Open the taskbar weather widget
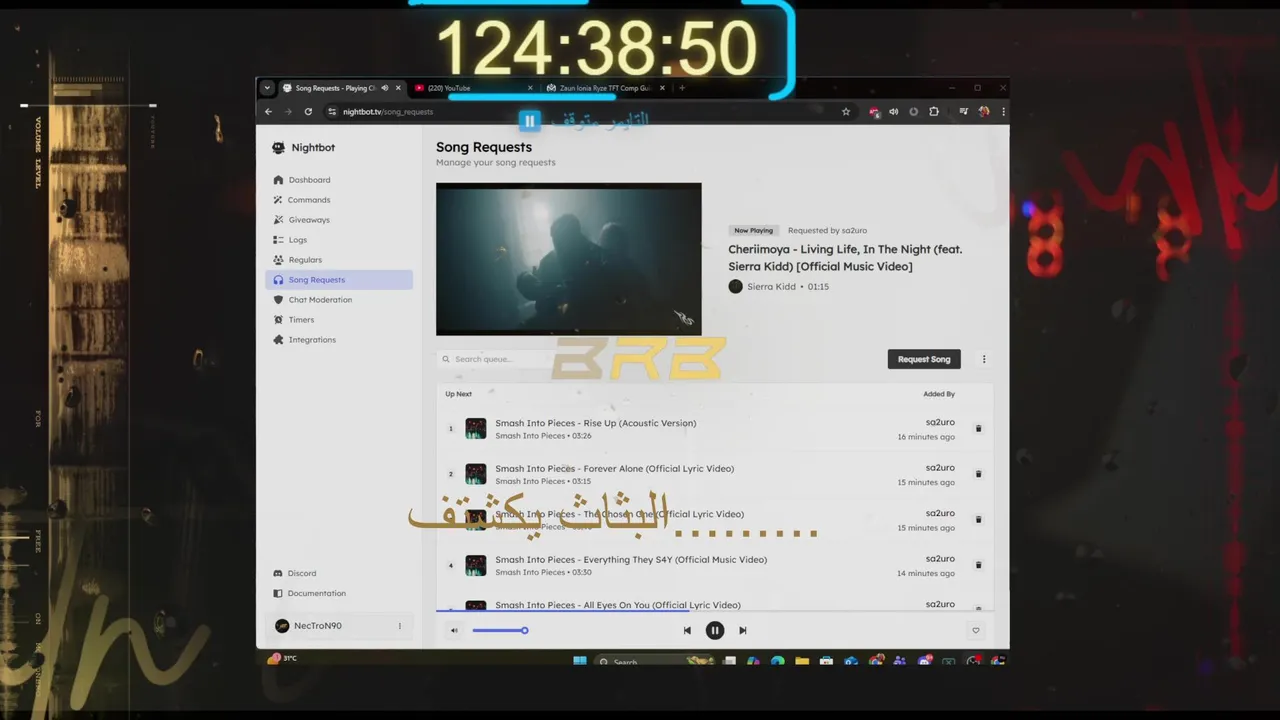This screenshot has width=1280, height=720. point(282,658)
